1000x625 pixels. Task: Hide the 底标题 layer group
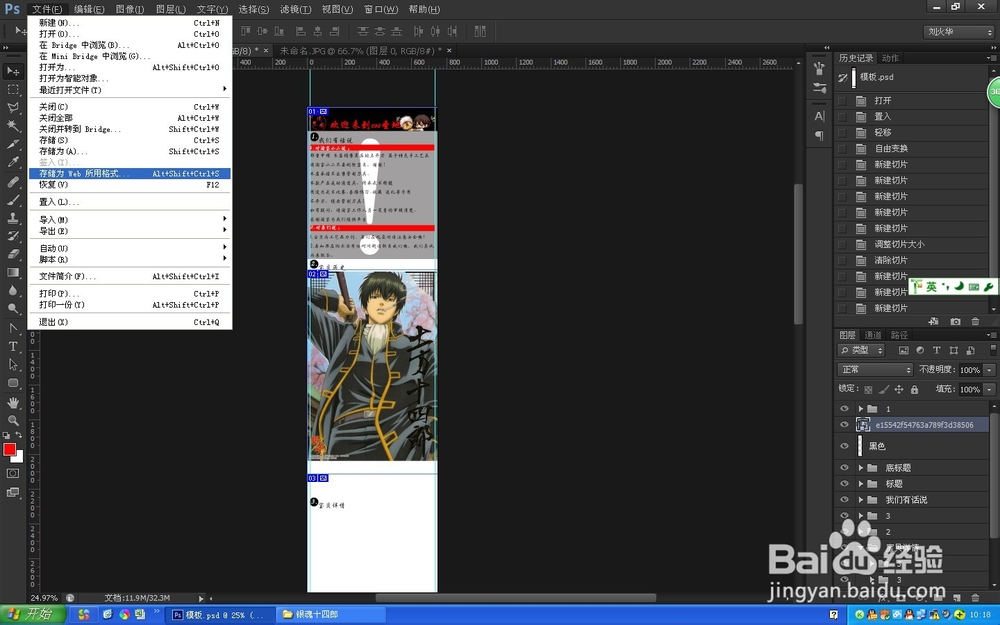[844, 467]
